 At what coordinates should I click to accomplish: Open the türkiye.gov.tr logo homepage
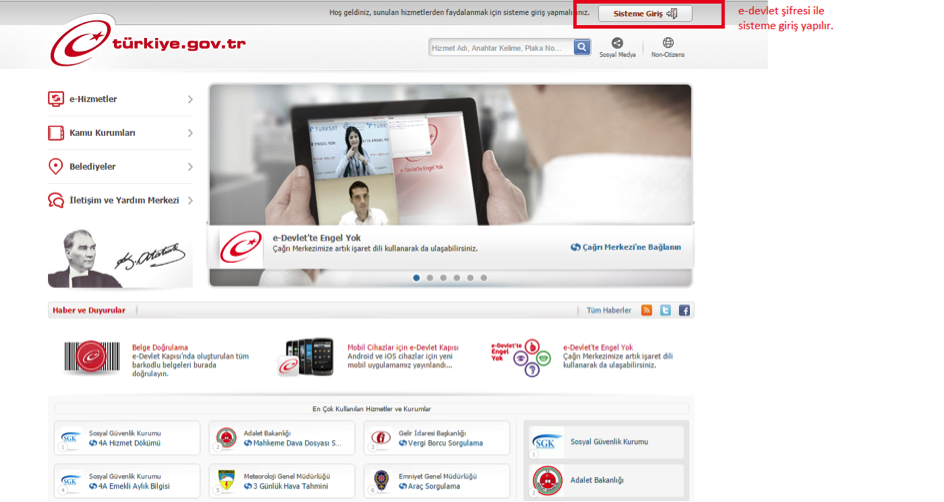[x=148, y=42]
